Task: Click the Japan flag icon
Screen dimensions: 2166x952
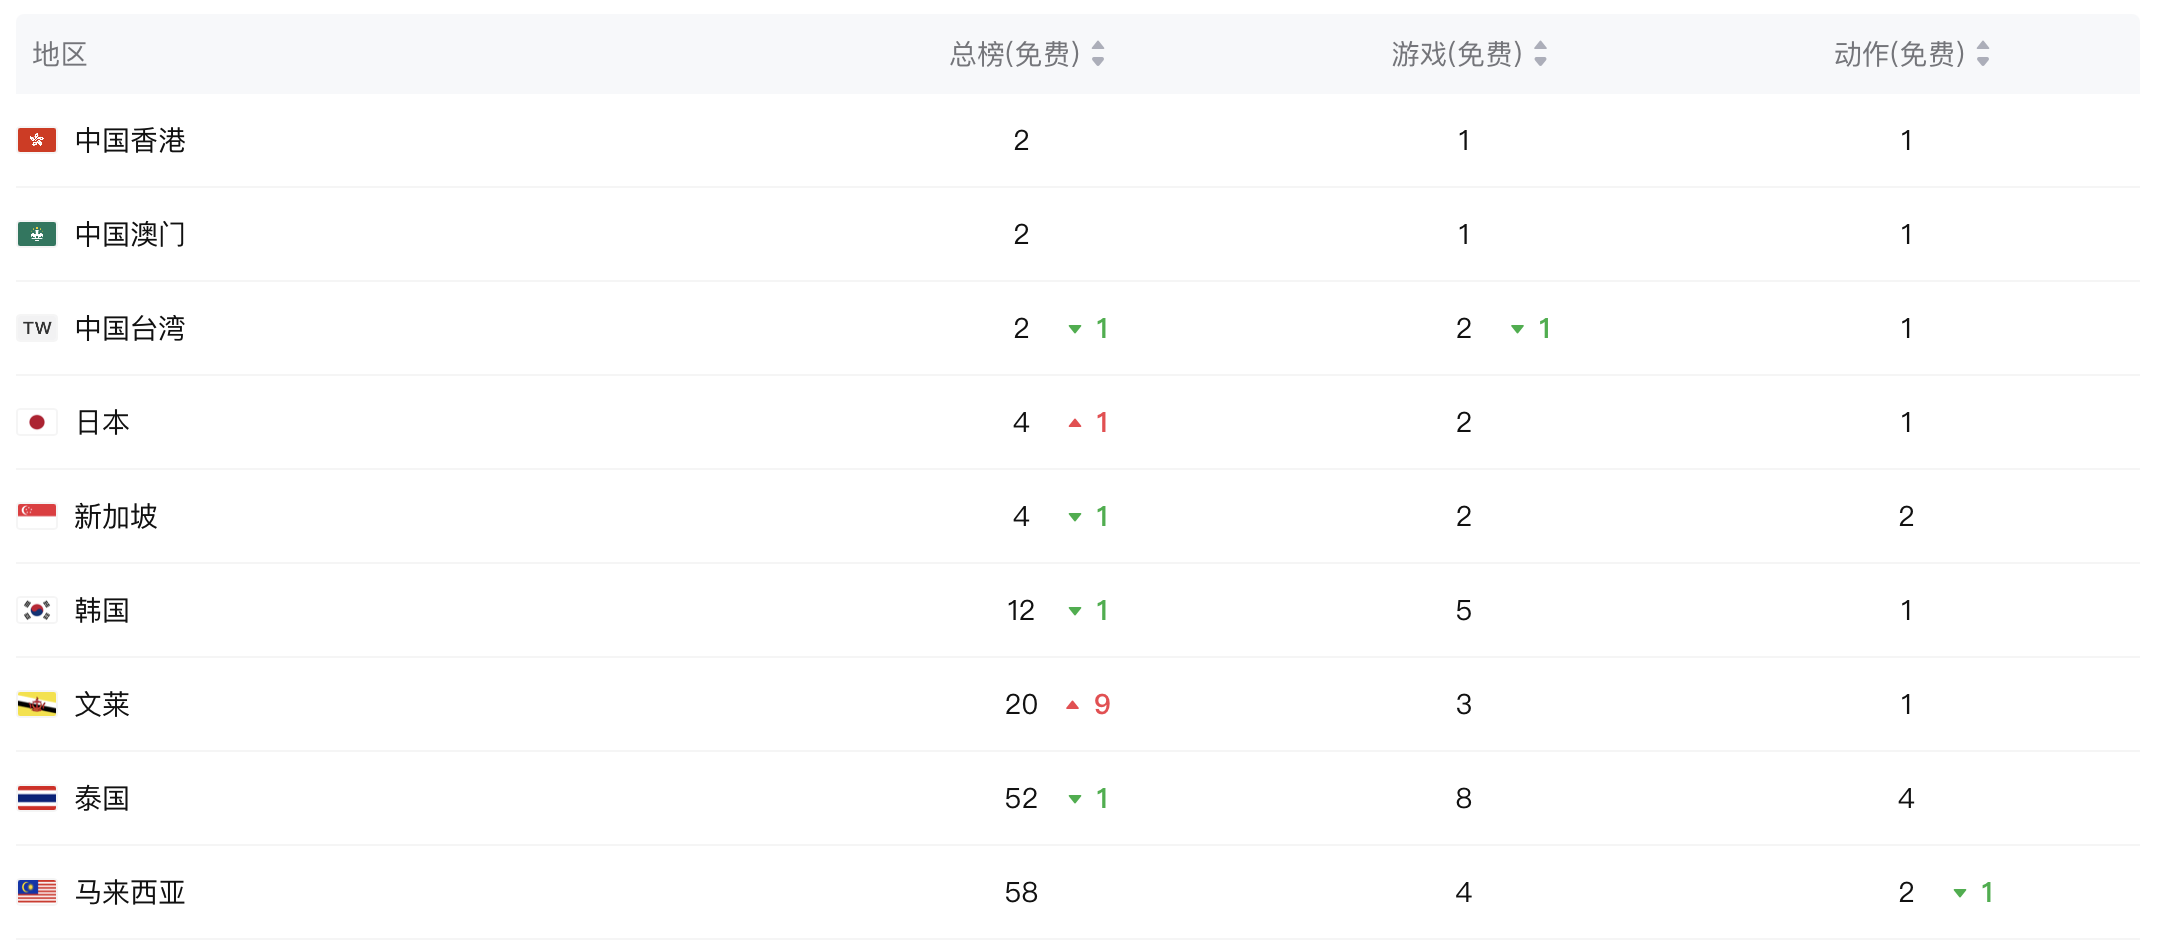Action: (36, 422)
